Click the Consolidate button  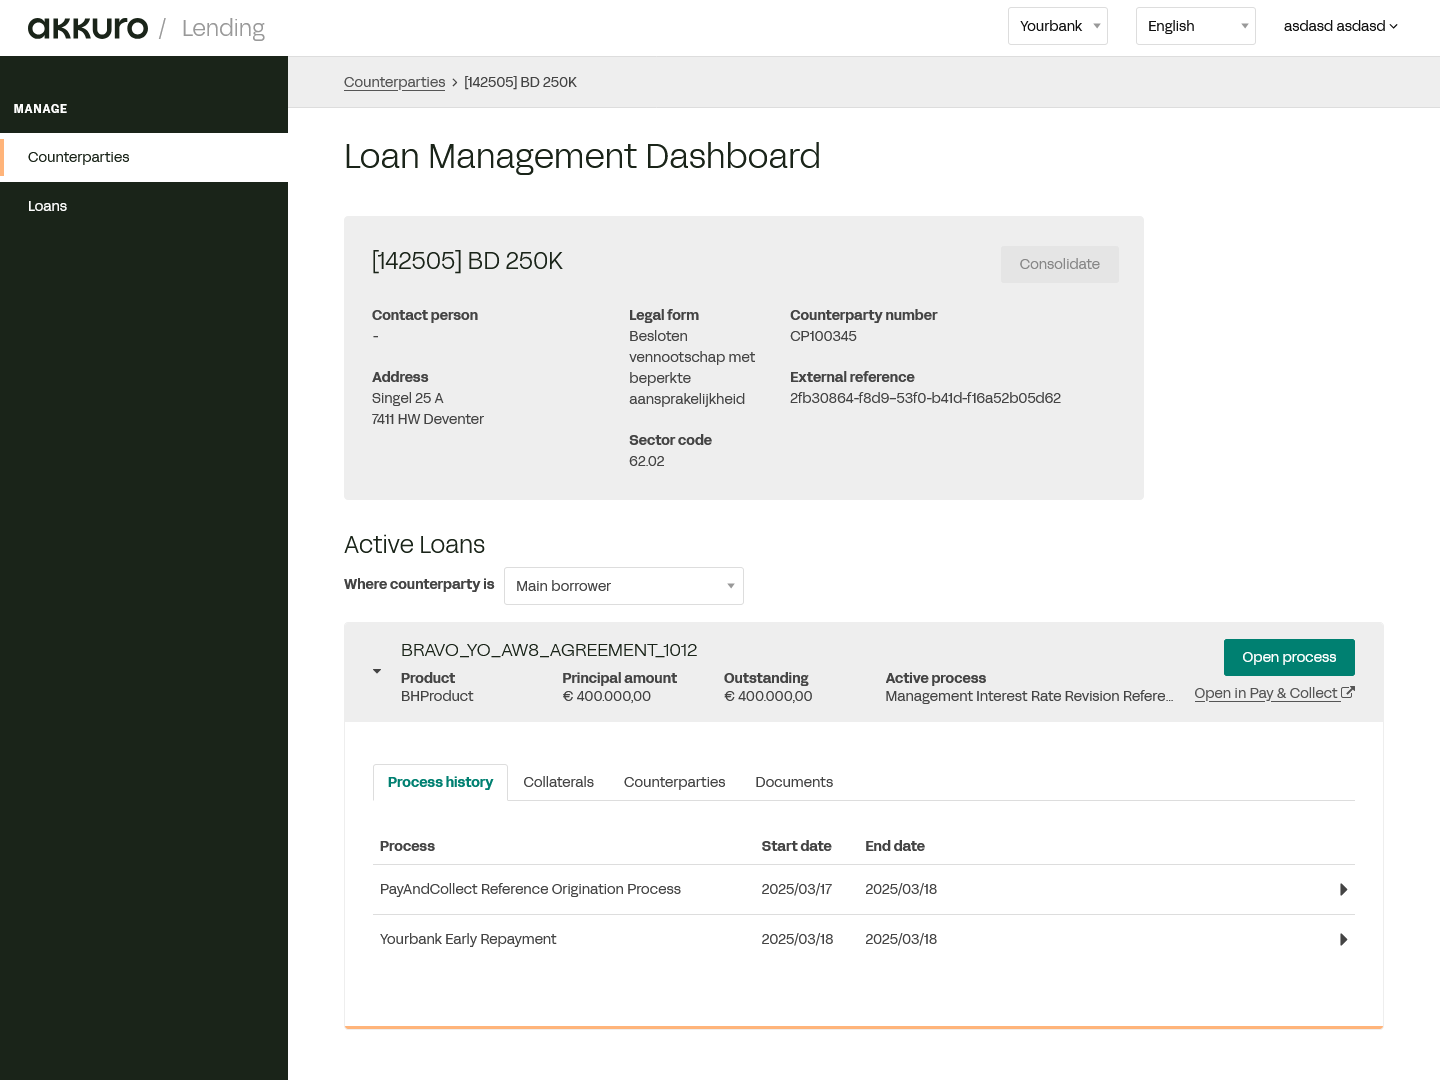[x=1060, y=264]
